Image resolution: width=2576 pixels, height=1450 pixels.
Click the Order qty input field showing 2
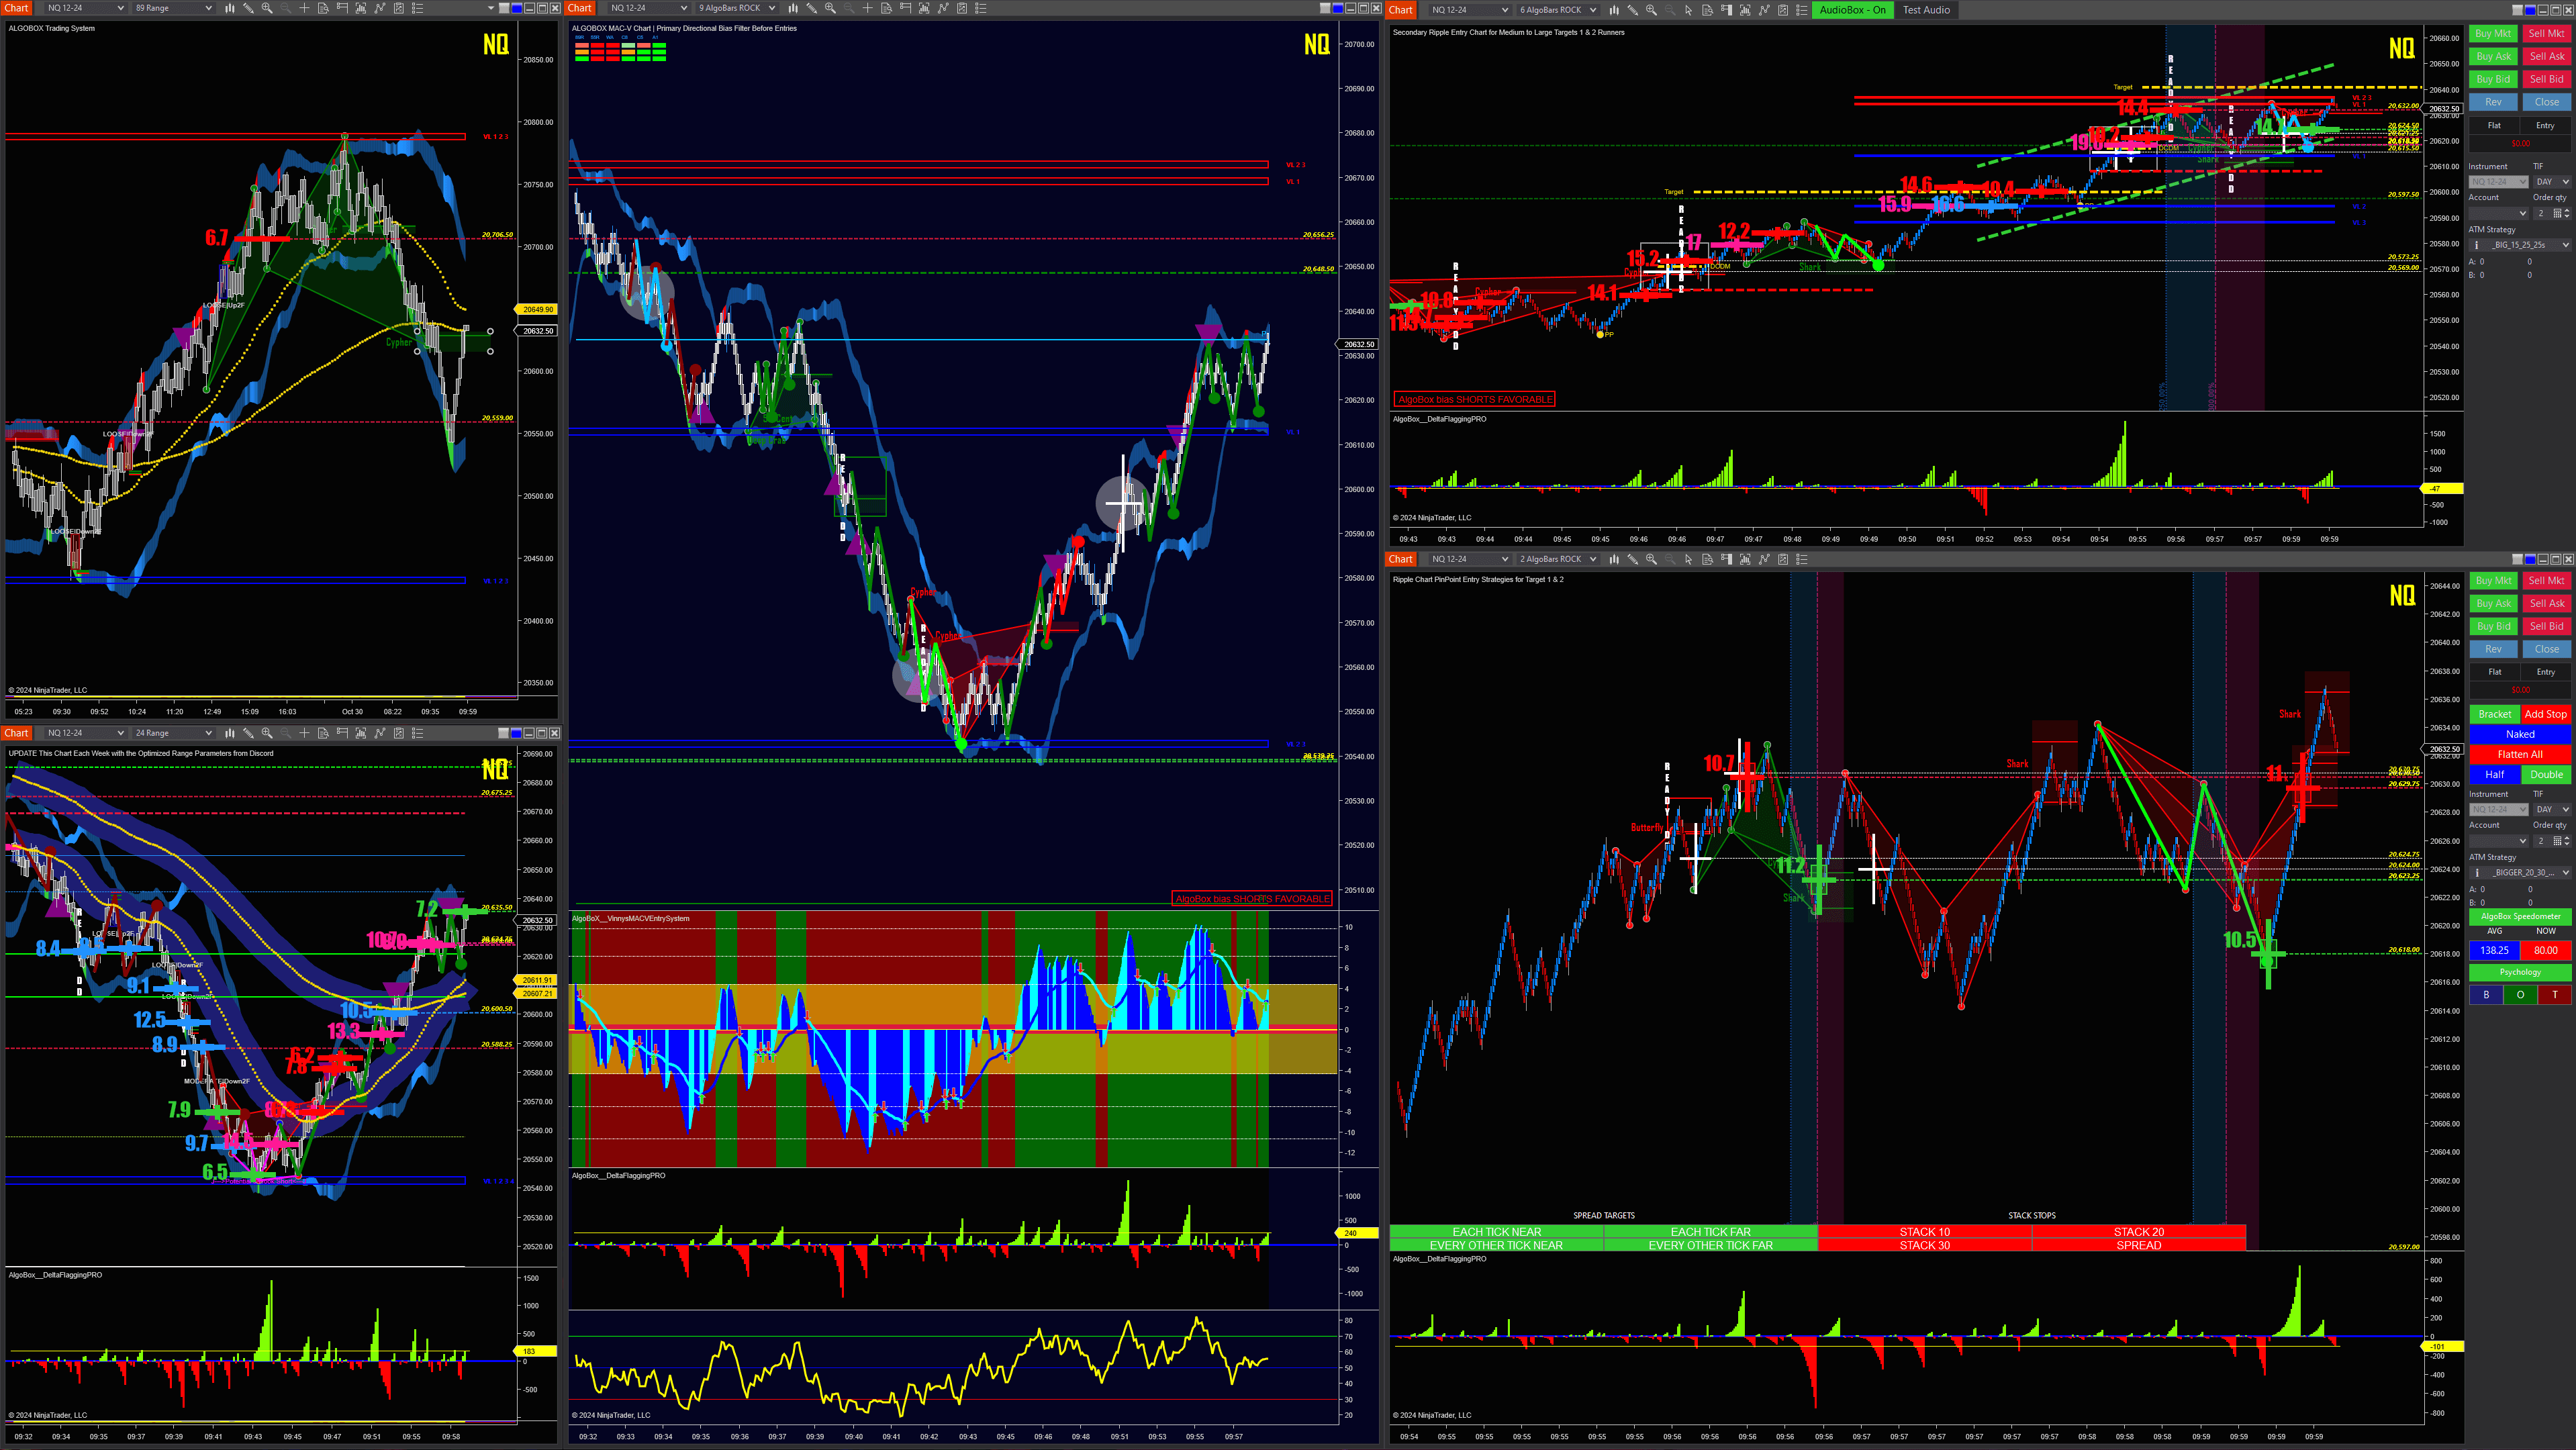2540,213
